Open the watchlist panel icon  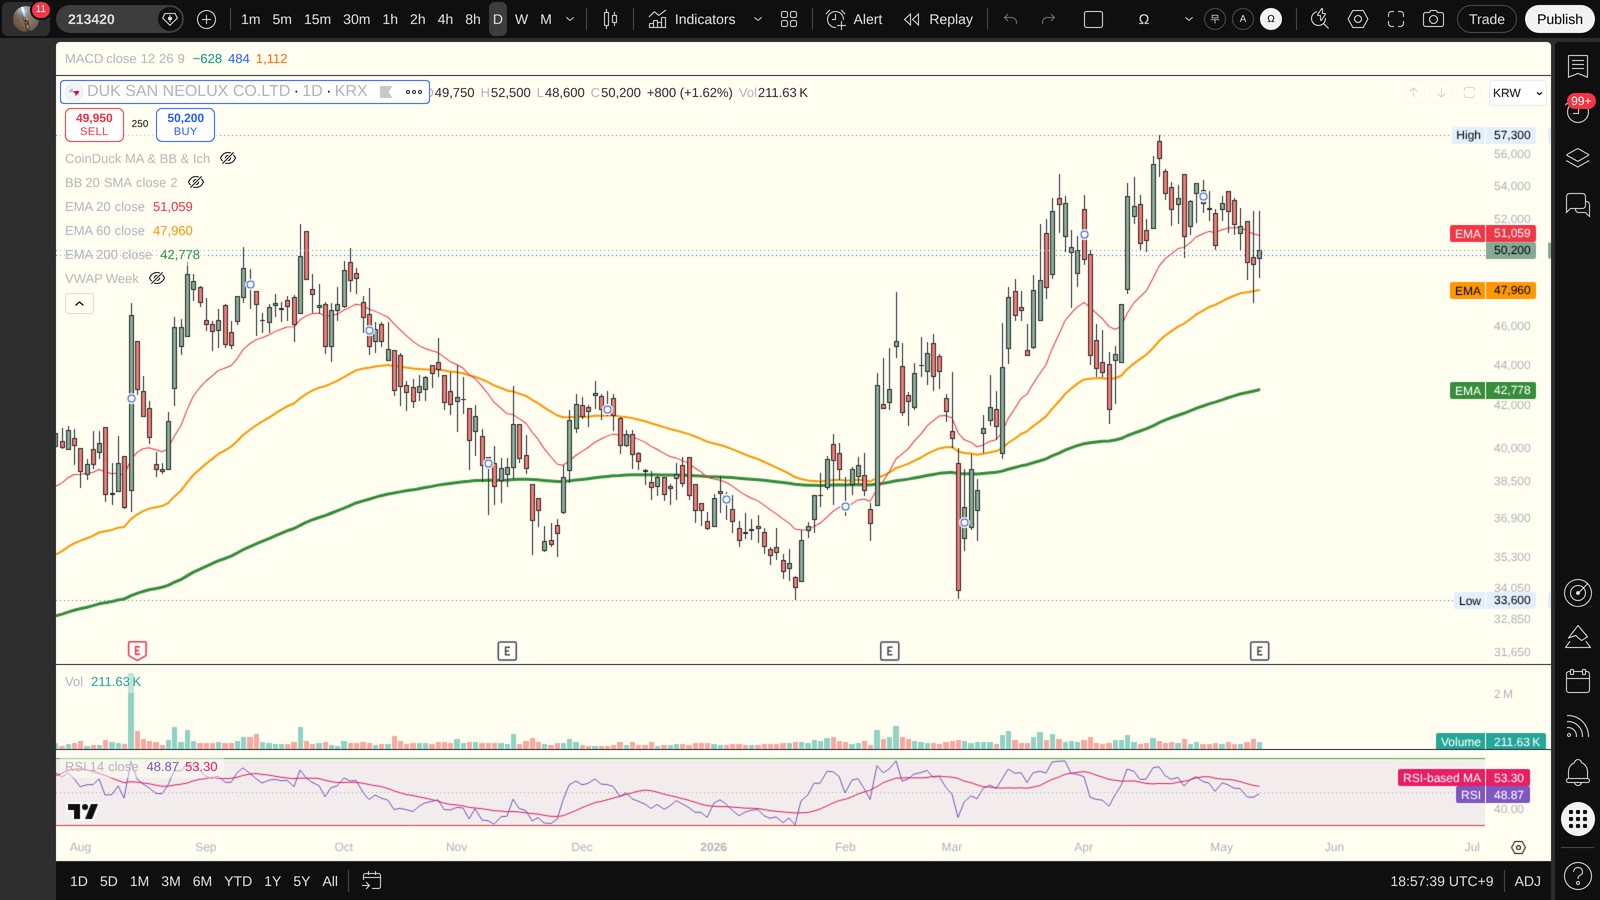click(1578, 66)
